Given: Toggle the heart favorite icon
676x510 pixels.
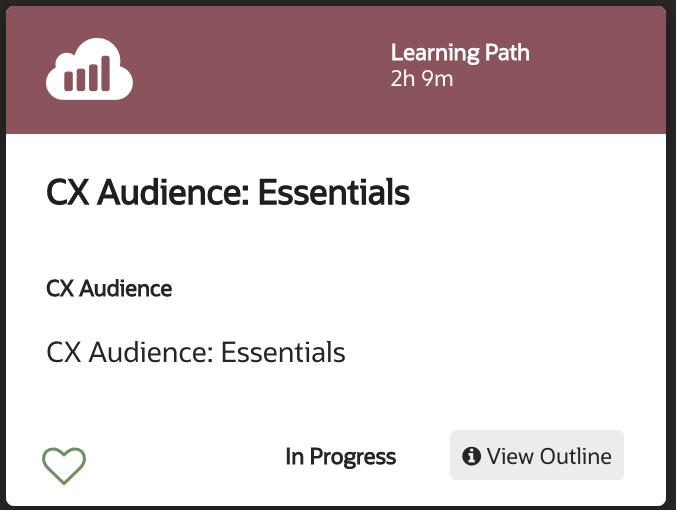Looking at the screenshot, I should (64, 466).
